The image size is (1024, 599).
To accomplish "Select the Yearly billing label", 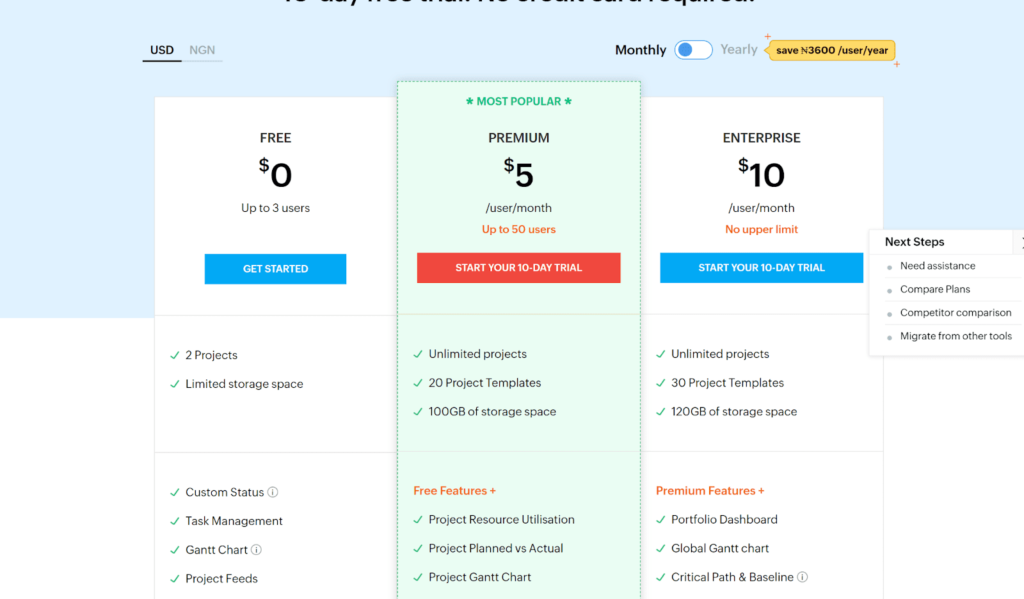I will [x=739, y=50].
